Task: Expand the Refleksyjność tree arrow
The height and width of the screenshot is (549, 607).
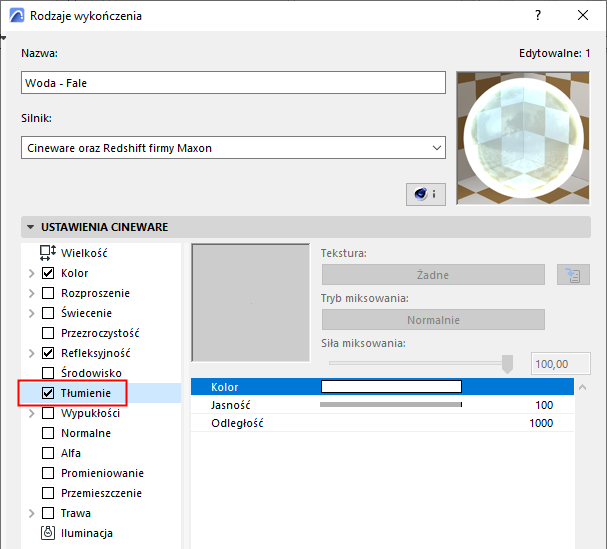Action: [31, 353]
